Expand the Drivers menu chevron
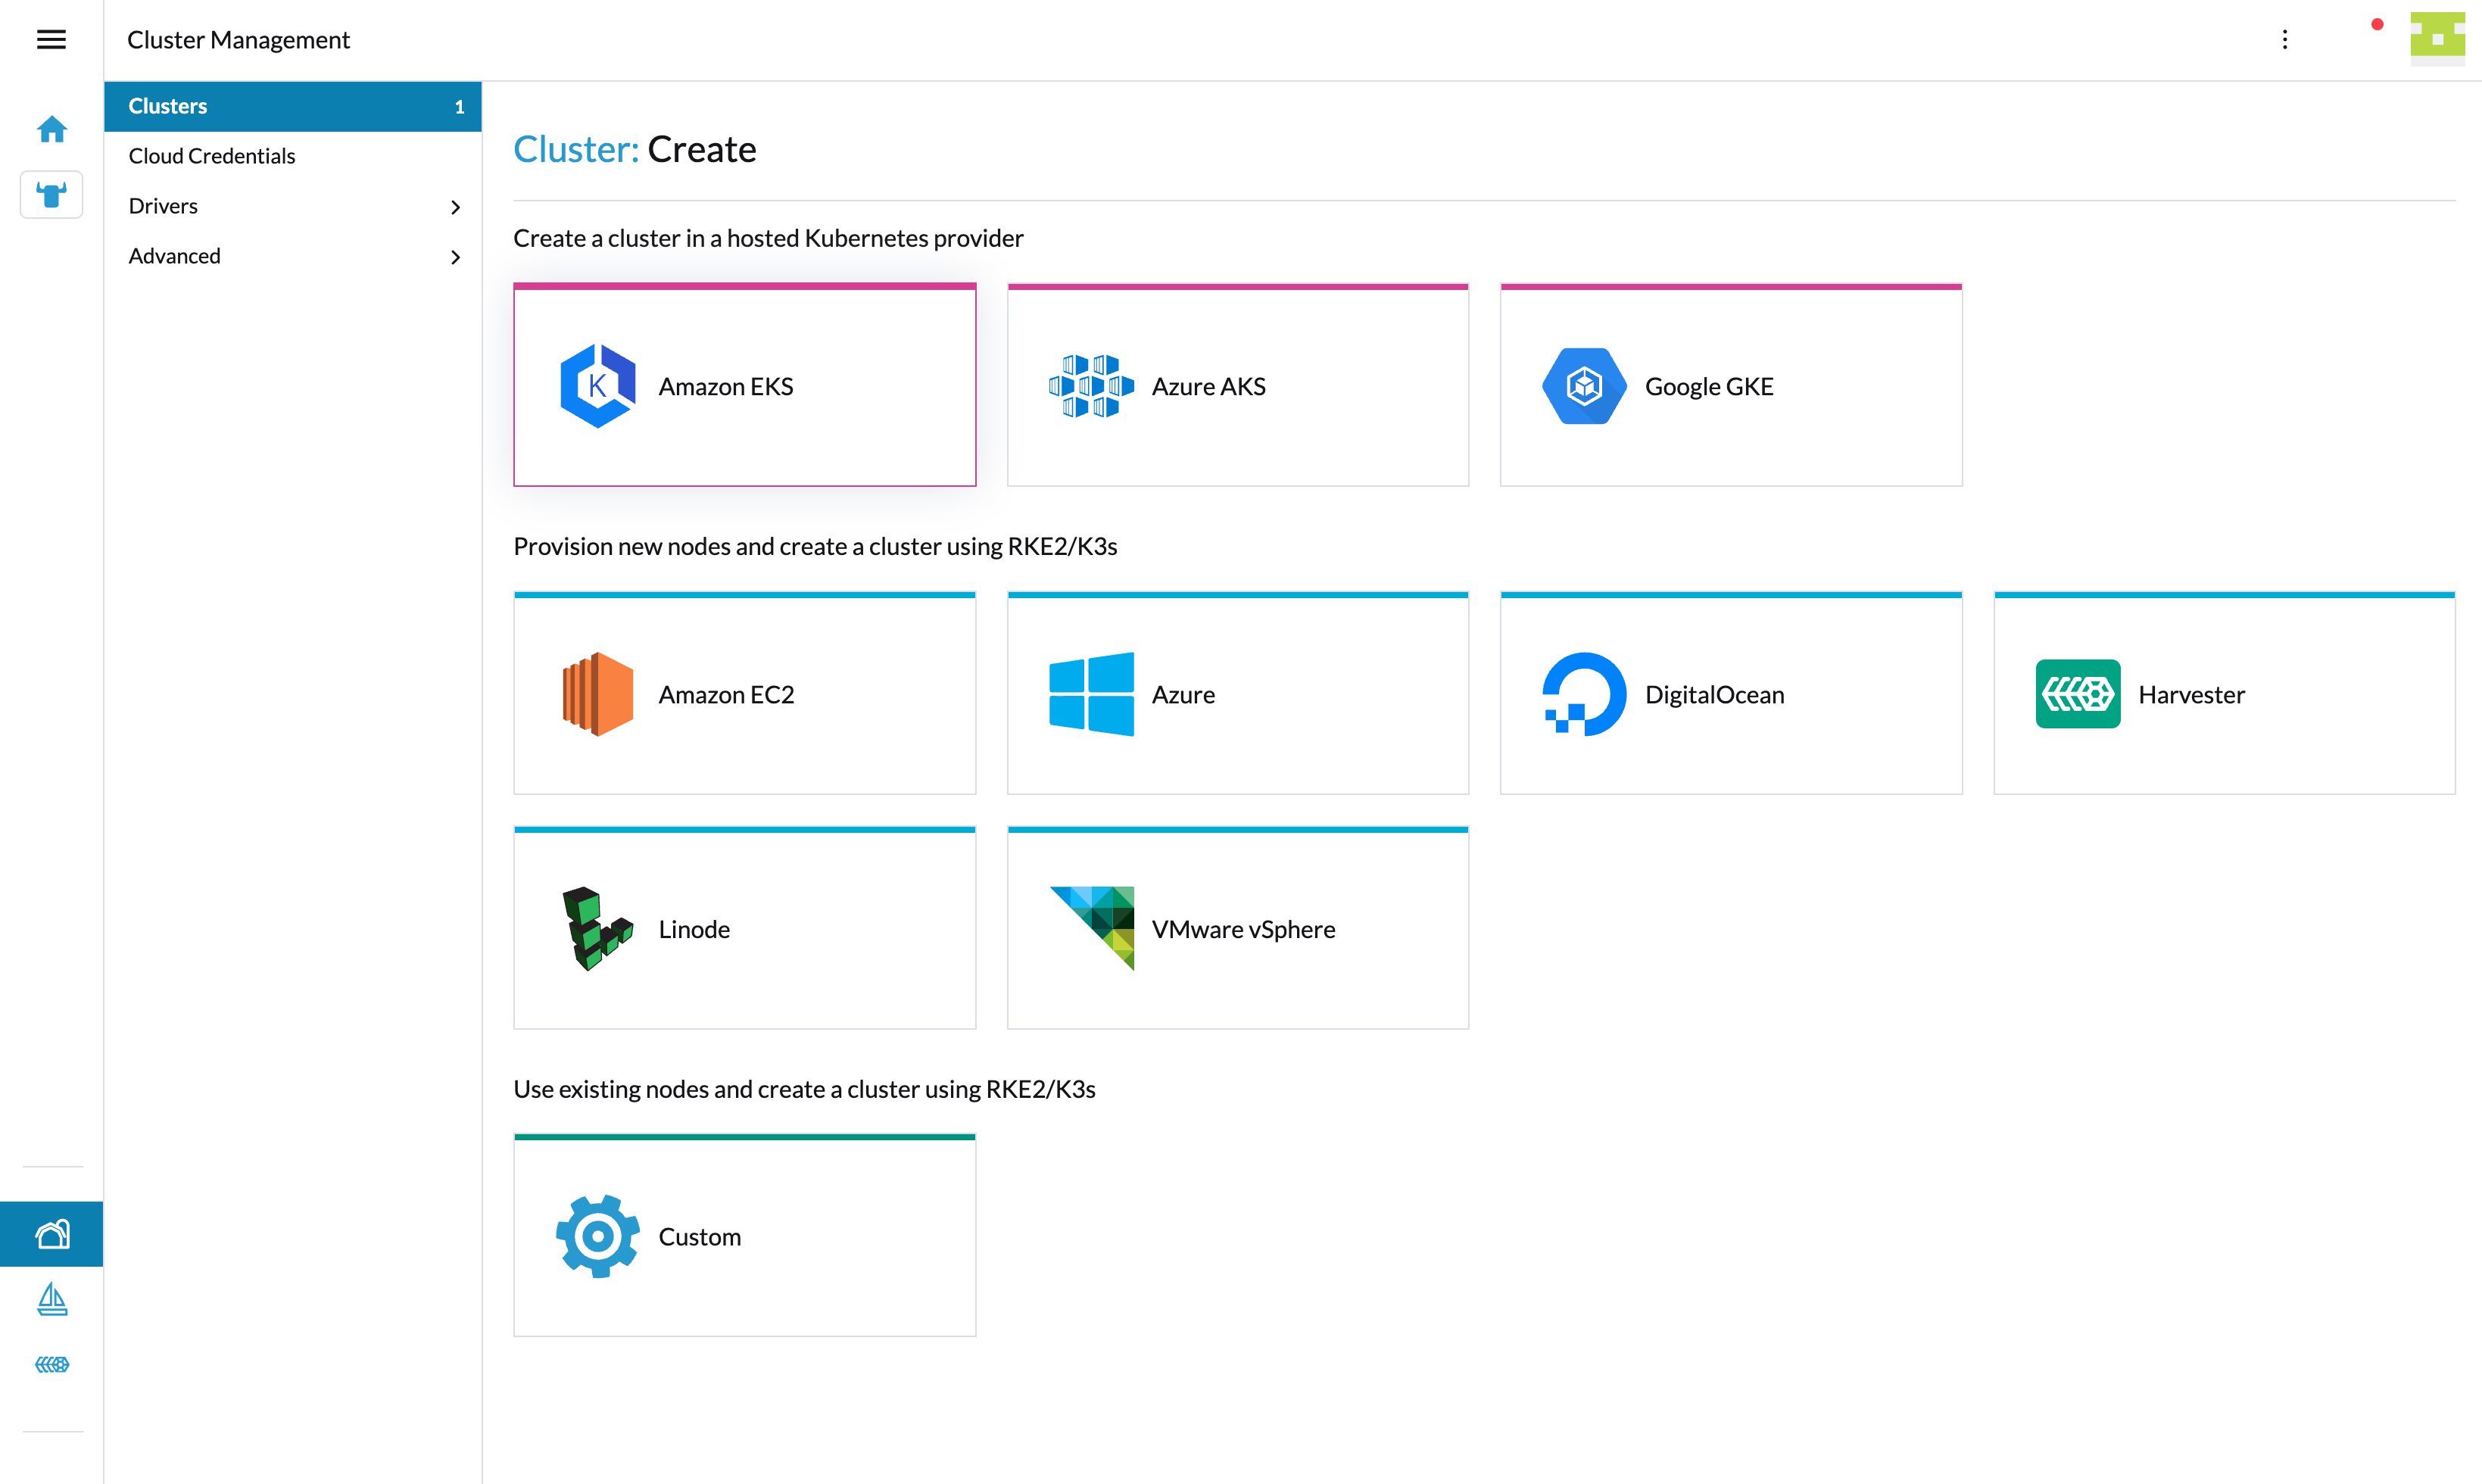2482x1484 pixels. click(x=456, y=207)
